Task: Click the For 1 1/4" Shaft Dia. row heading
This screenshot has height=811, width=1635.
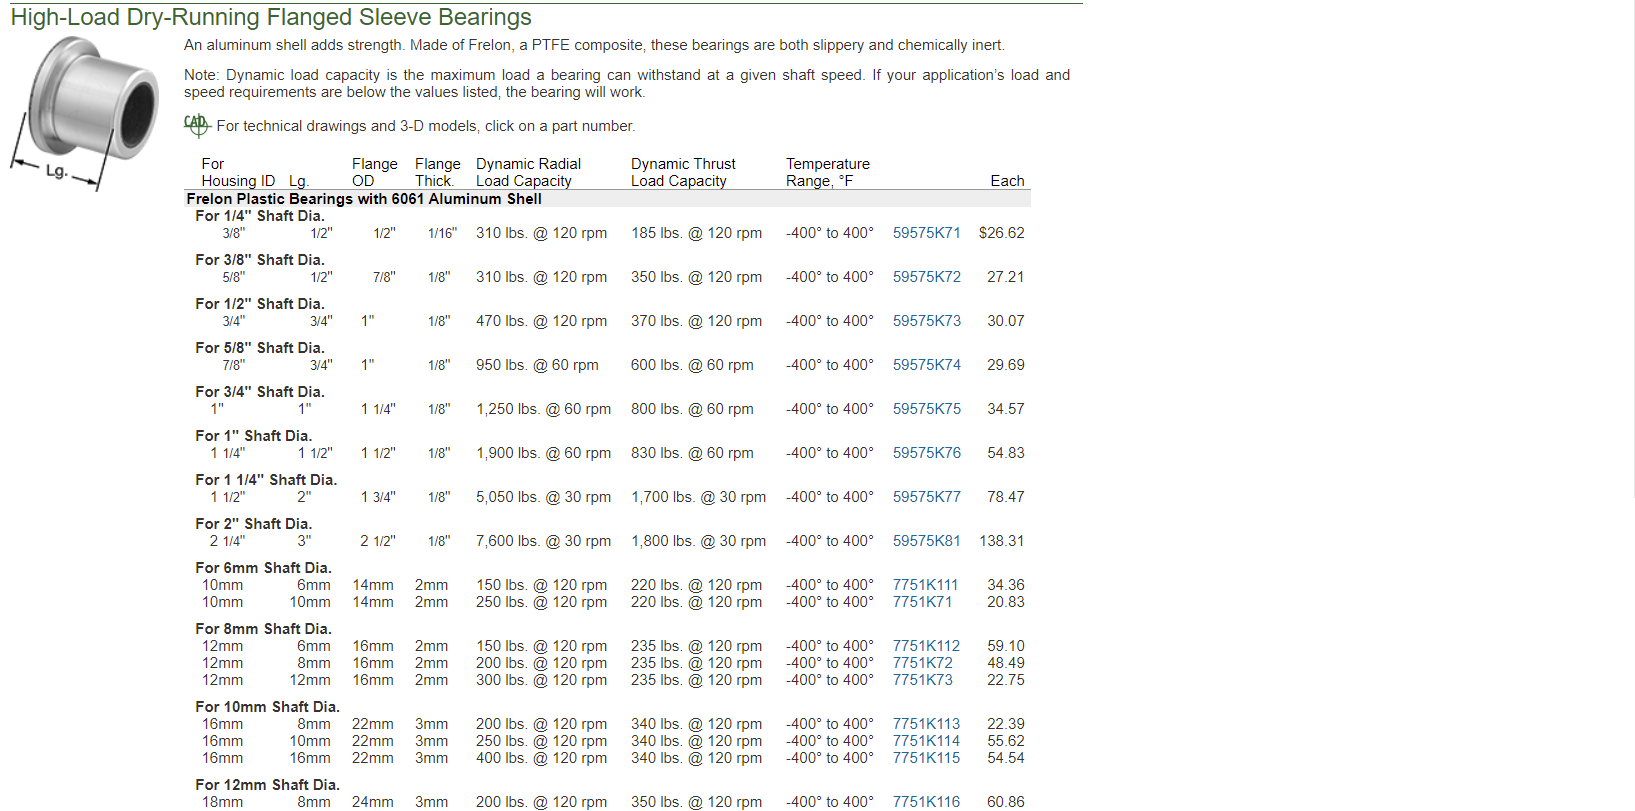Action: point(266,480)
